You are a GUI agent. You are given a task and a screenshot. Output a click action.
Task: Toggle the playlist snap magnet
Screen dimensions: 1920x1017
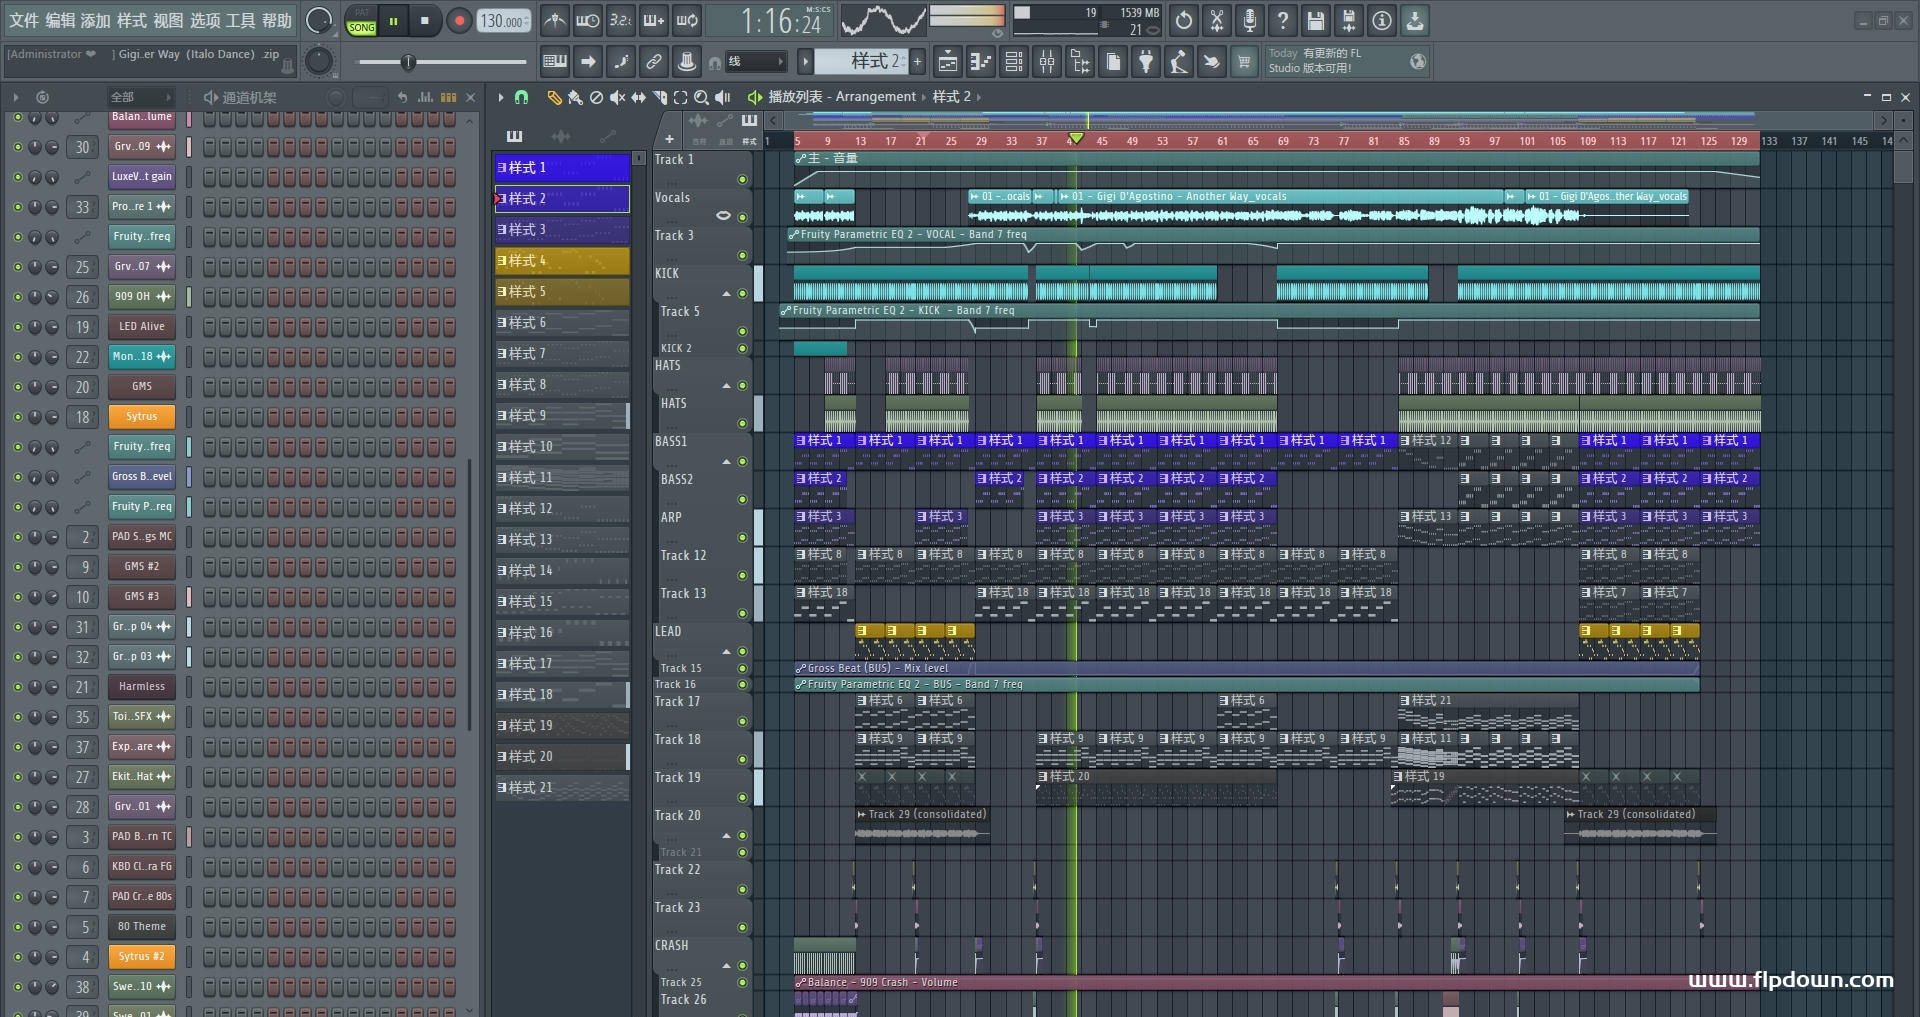click(521, 97)
